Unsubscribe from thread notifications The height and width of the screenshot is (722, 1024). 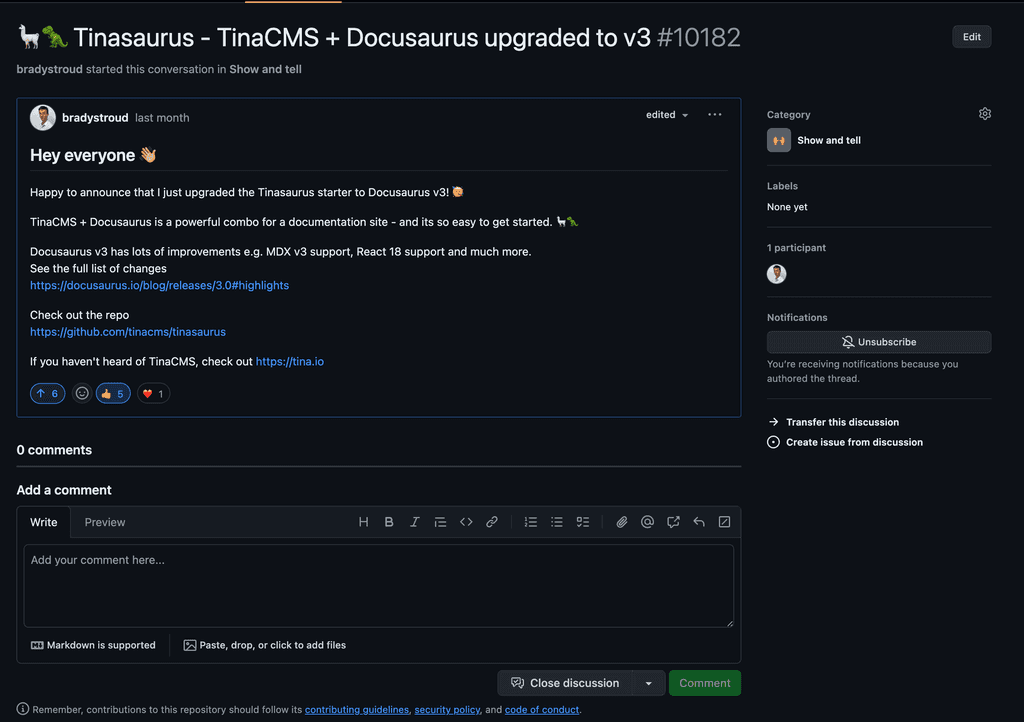click(x=878, y=341)
